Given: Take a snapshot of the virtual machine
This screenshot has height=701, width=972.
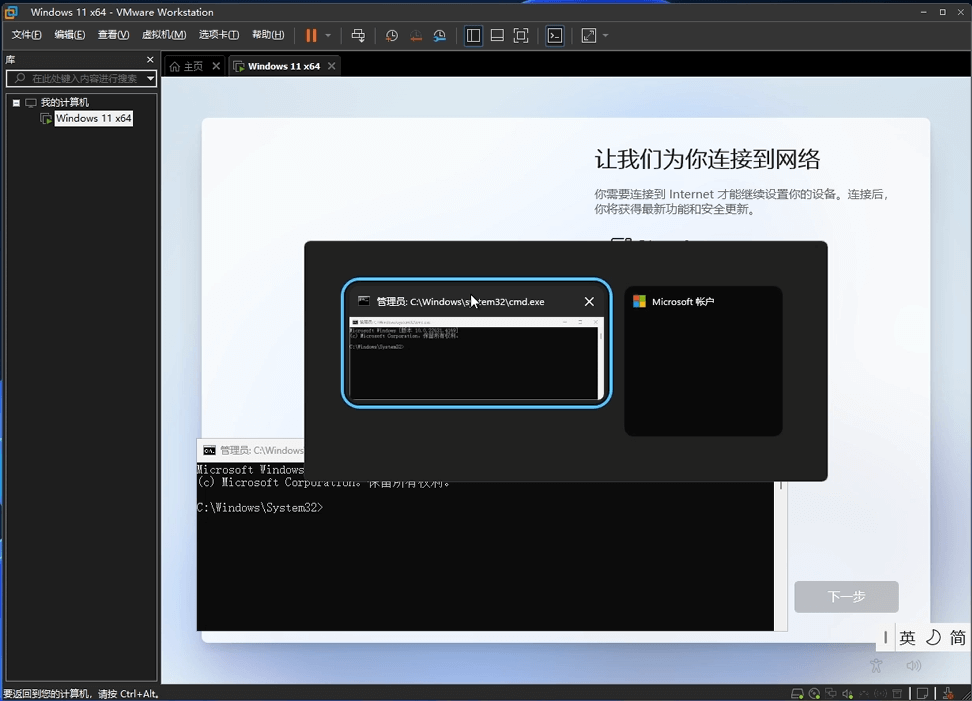Looking at the screenshot, I should pos(392,36).
